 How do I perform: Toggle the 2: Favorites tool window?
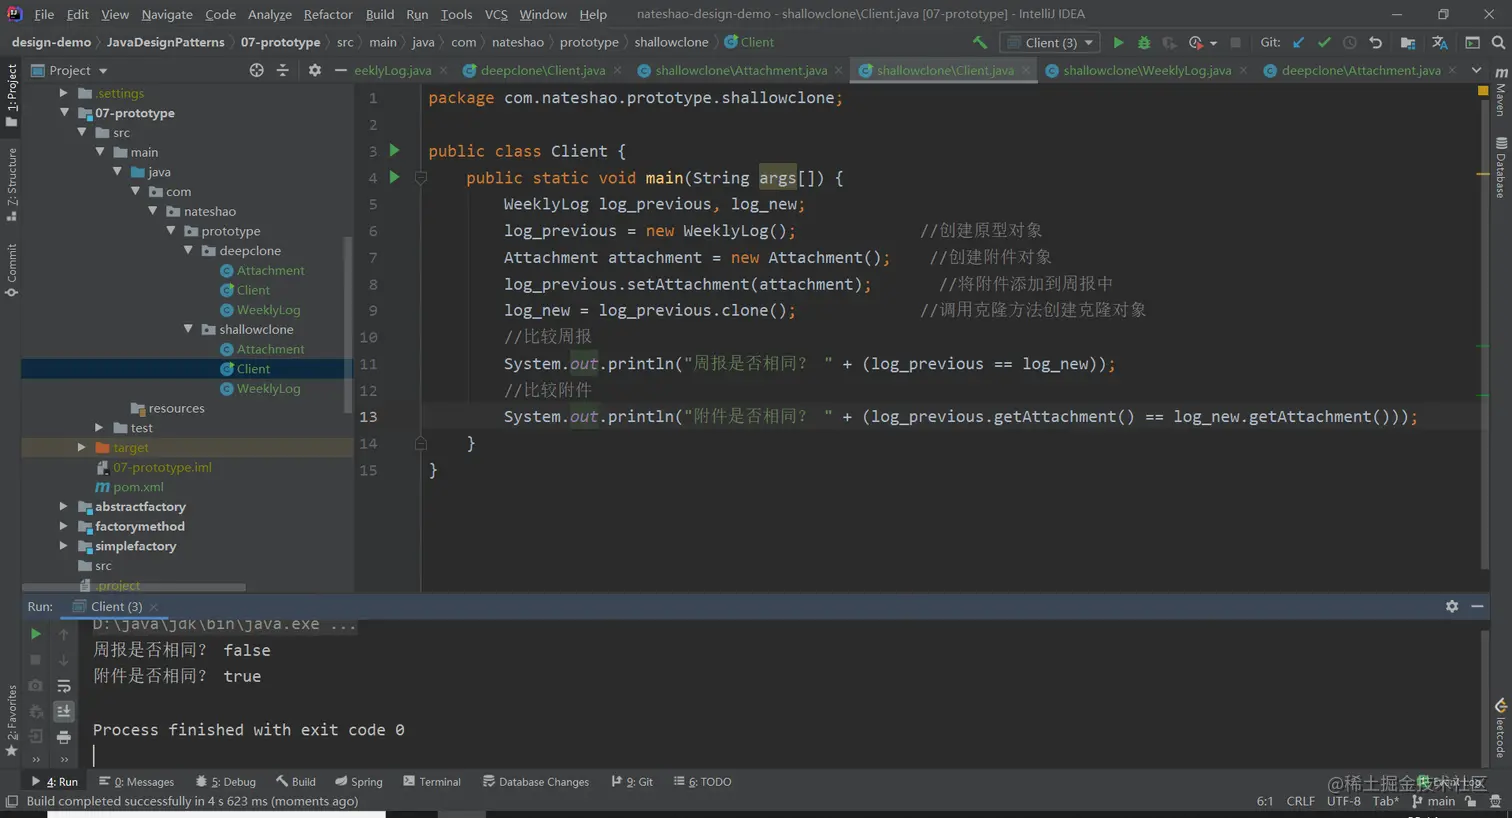click(11, 720)
